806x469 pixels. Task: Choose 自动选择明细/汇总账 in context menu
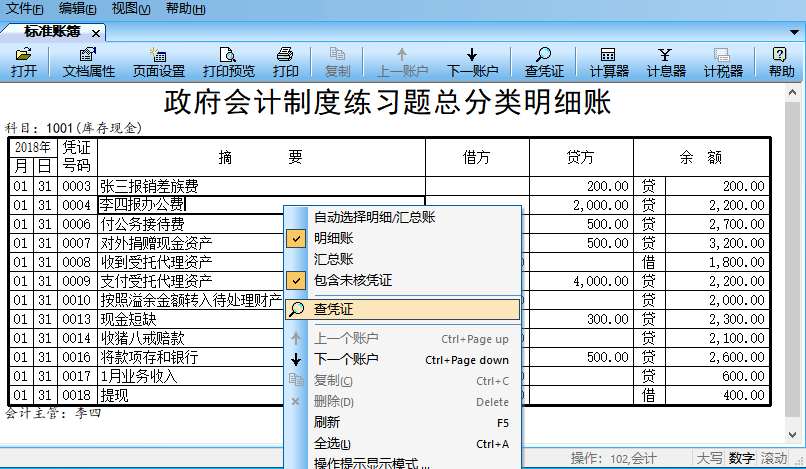pyautogui.click(x=403, y=217)
